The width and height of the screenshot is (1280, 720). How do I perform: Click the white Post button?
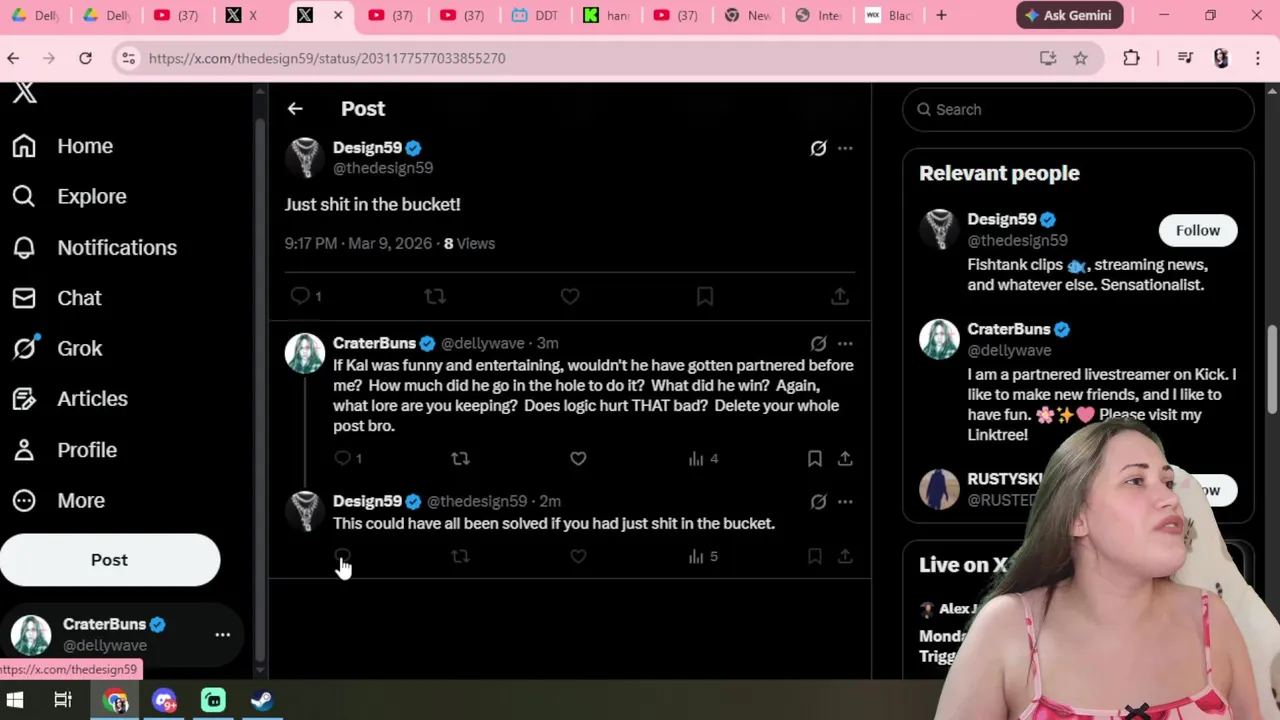110,560
